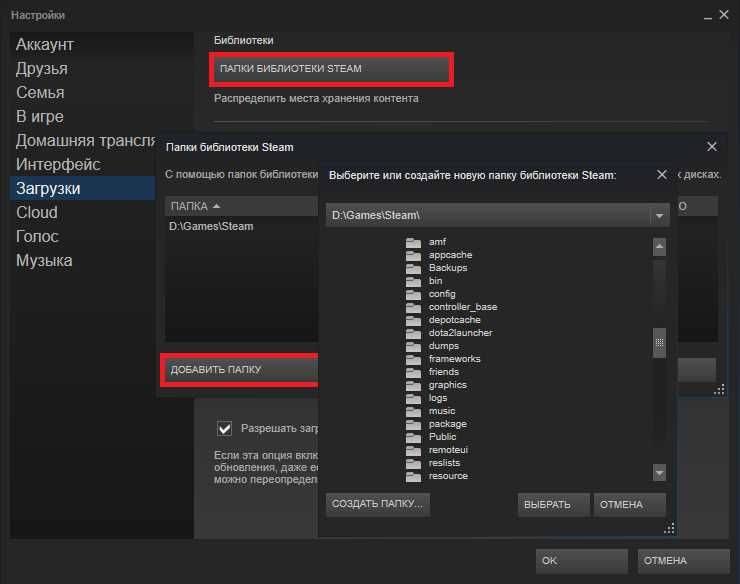Close the folder chooser dialog

coord(662,175)
